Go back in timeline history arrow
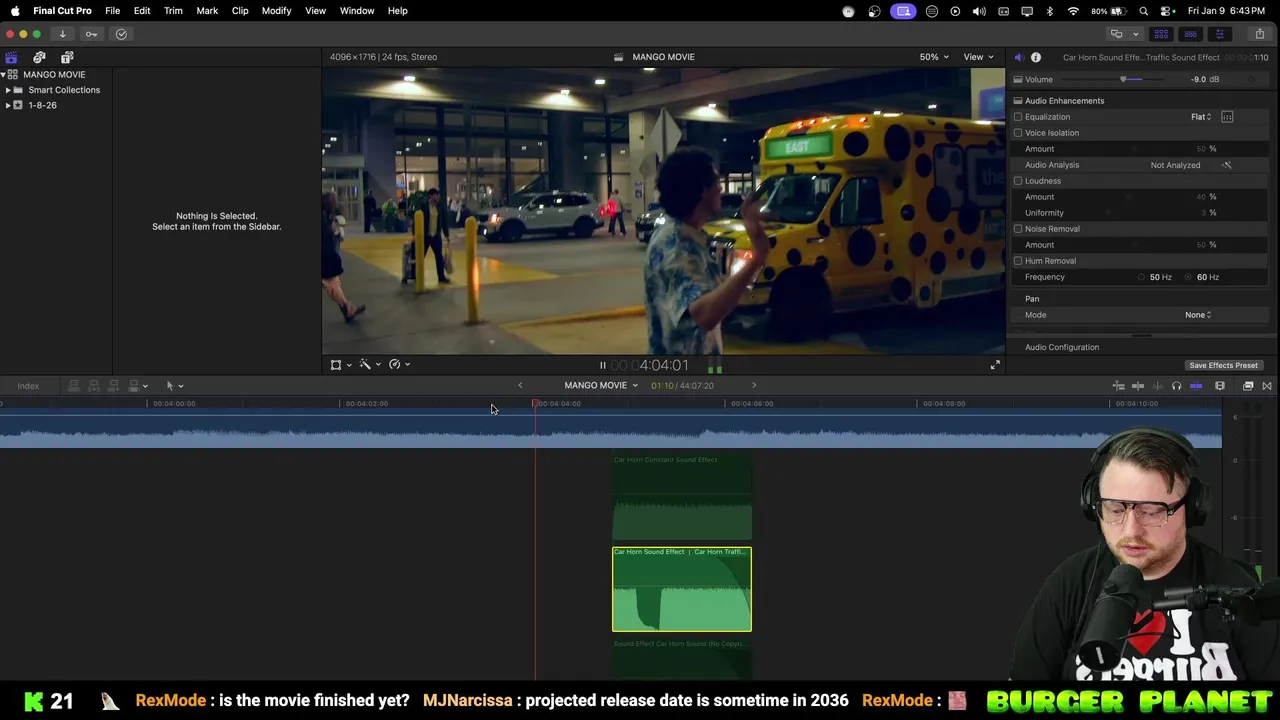Image resolution: width=1280 pixels, height=720 pixels. [520, 386]
